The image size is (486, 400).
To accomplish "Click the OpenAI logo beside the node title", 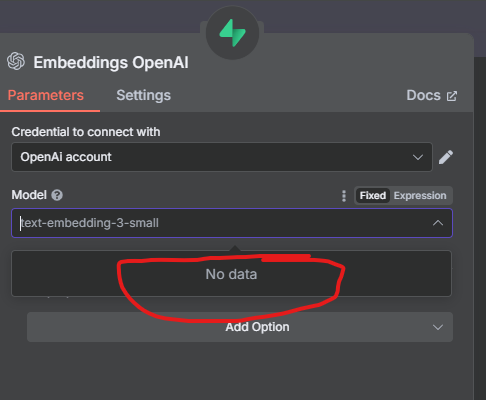I will (x=16, y=61).
